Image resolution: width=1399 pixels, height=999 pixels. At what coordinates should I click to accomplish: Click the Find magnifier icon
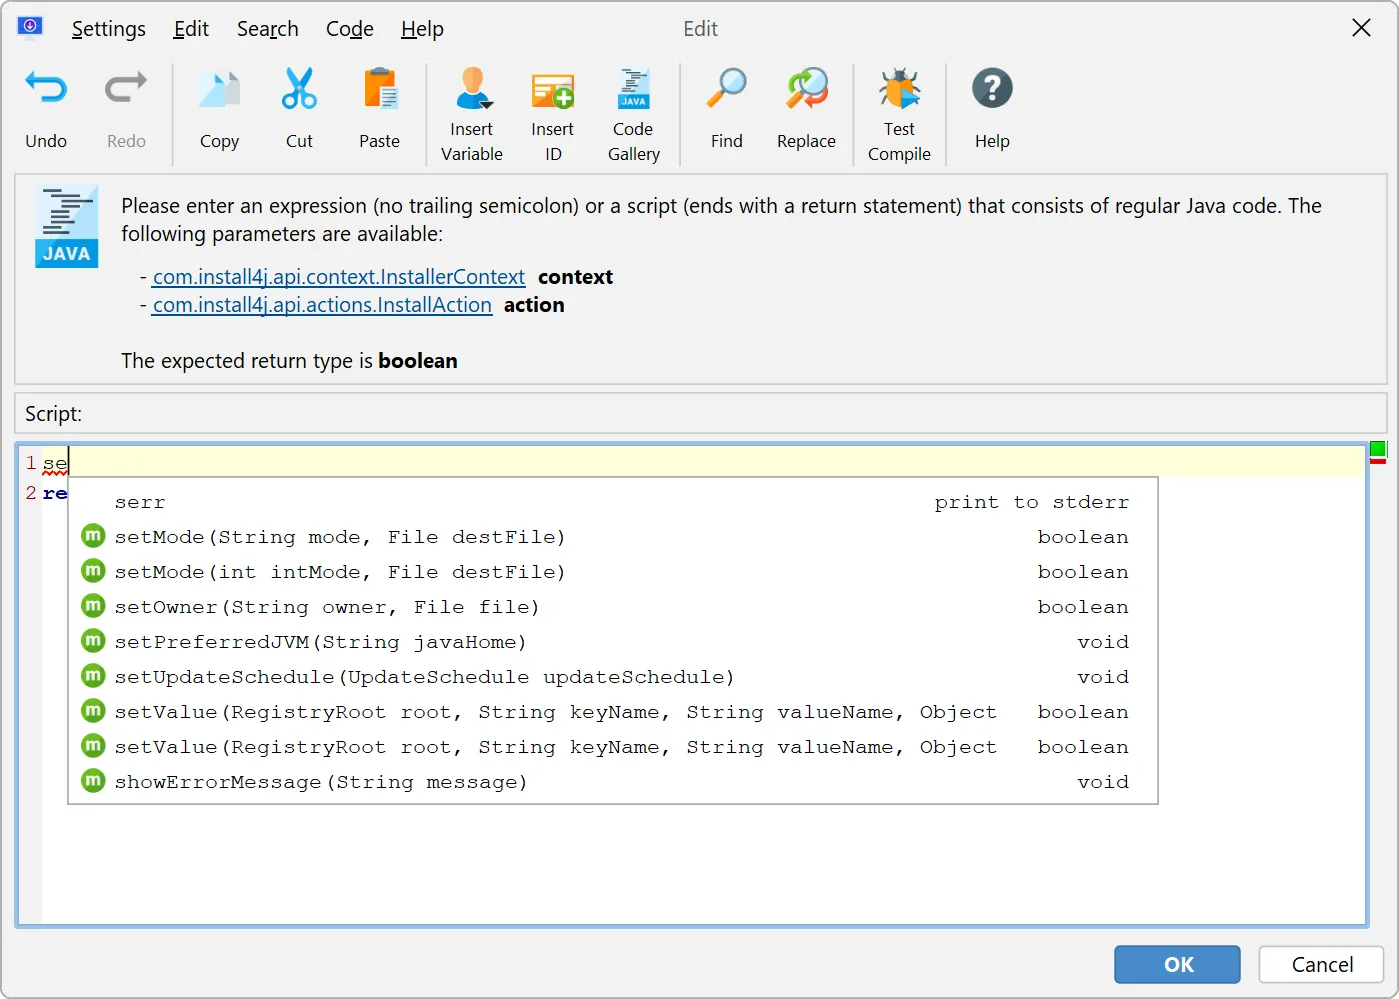pos(727,89)
